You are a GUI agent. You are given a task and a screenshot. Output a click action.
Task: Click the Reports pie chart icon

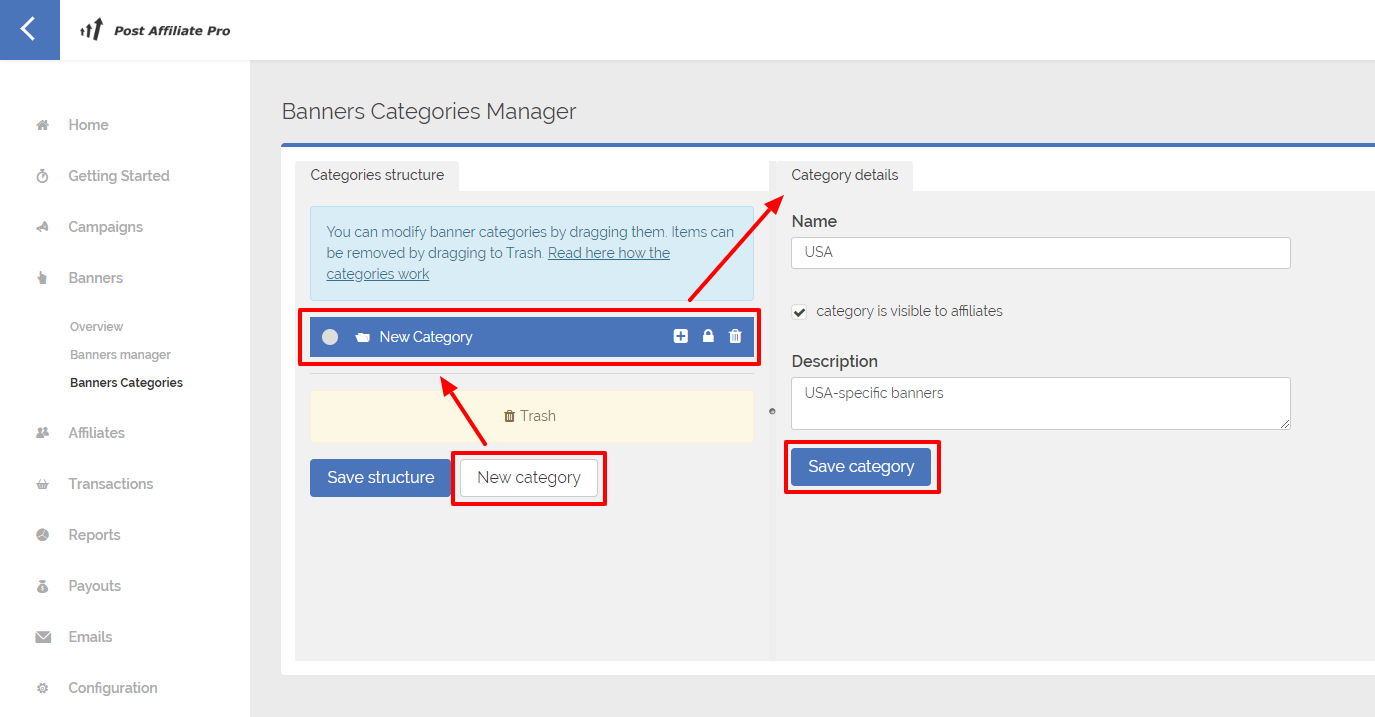coord(42,535)
